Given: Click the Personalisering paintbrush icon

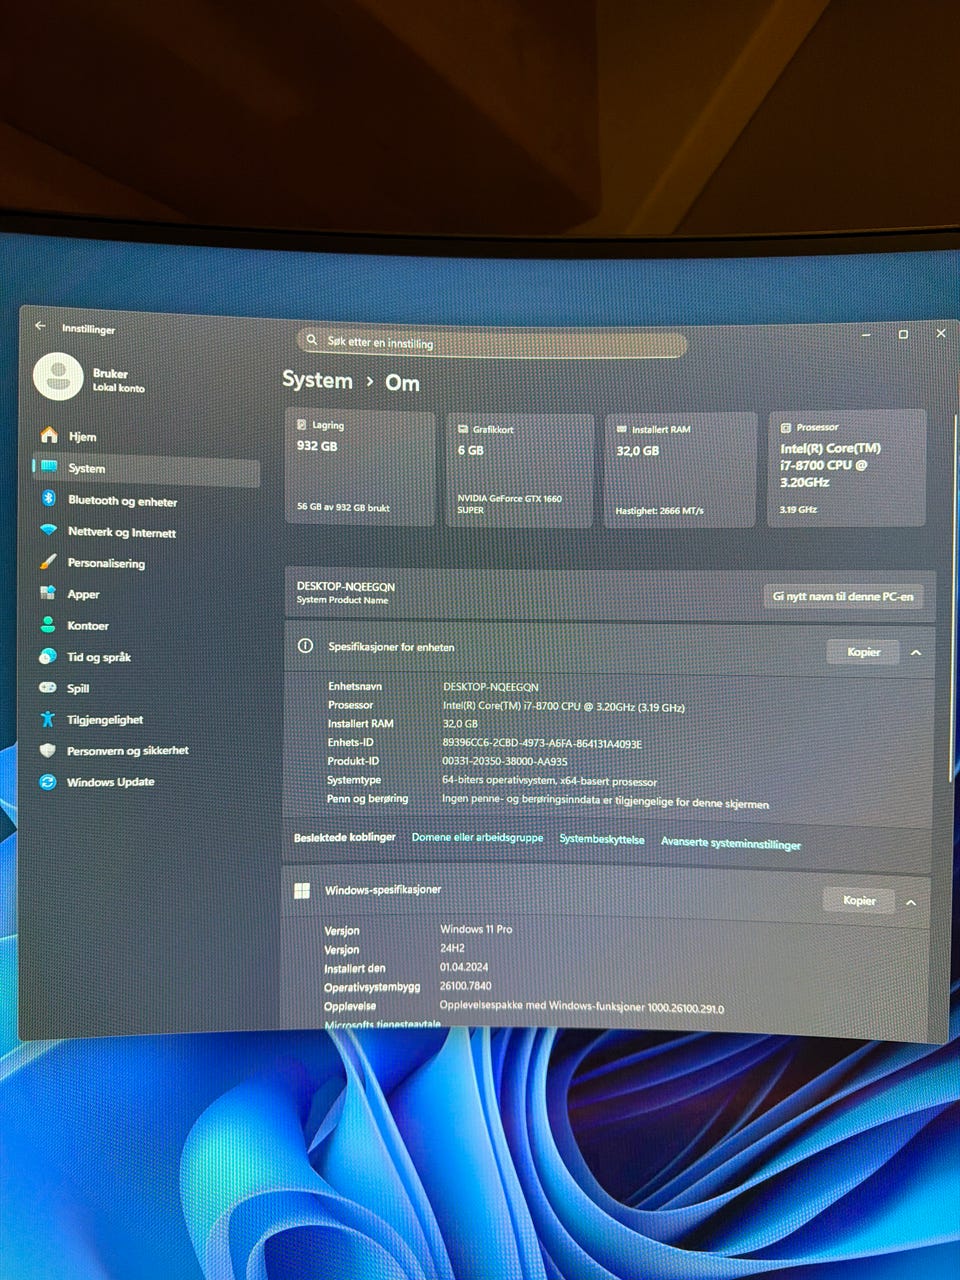Looking at the screenshot, I should coord(48,562).
